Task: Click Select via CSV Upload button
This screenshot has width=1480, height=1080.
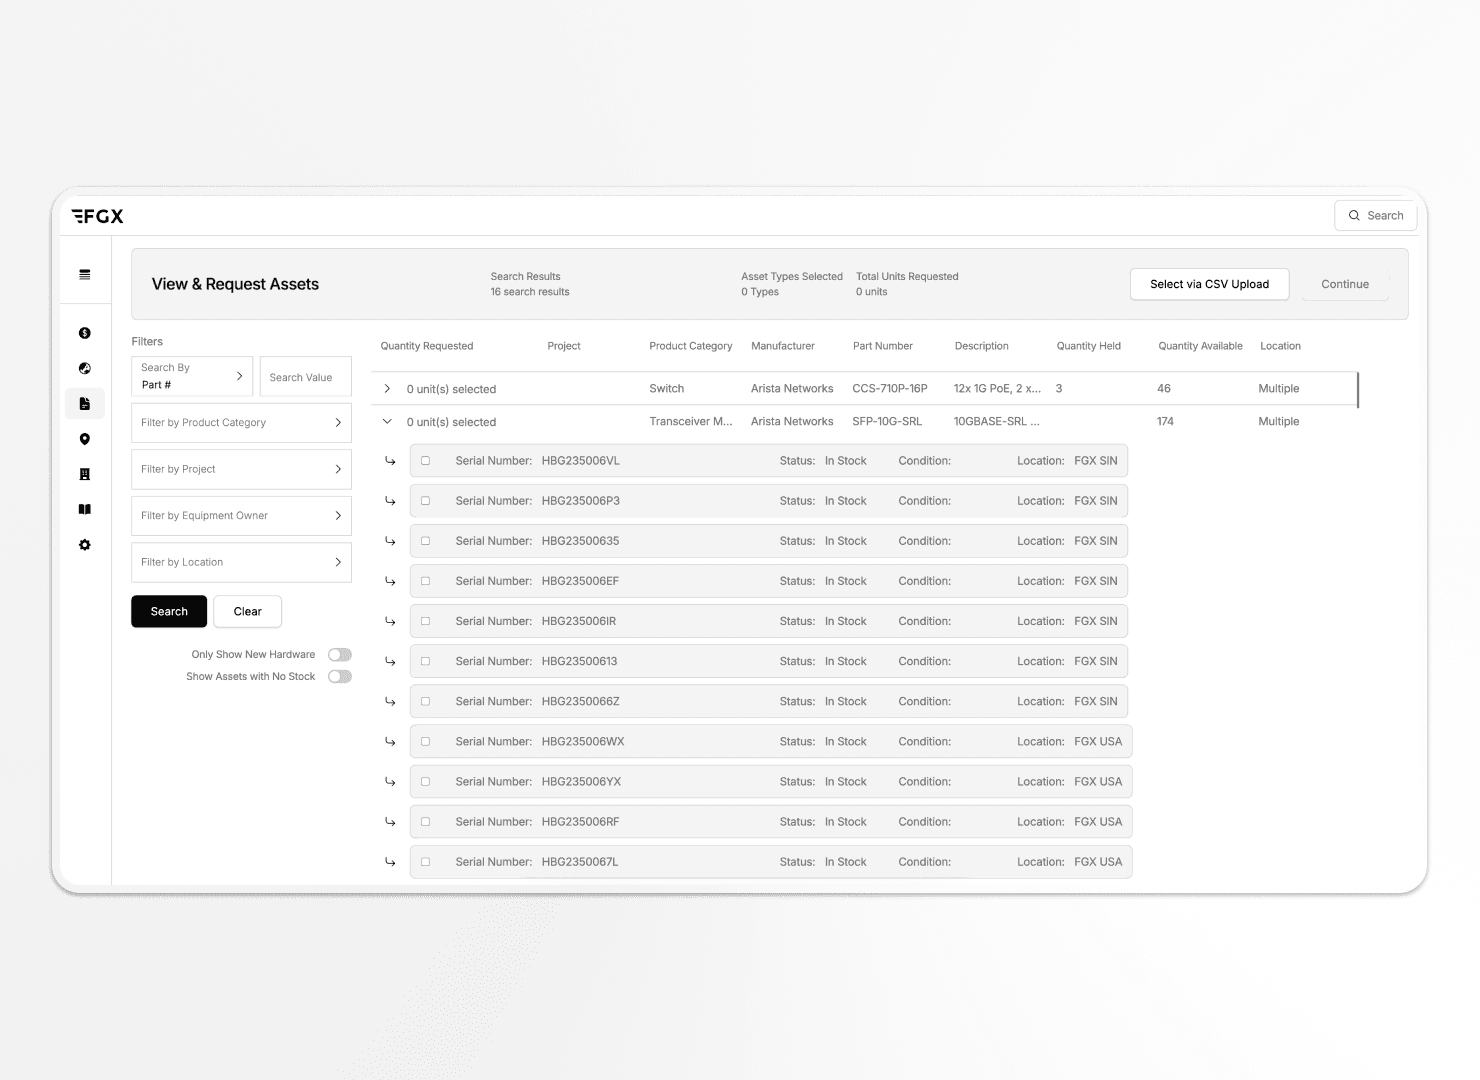Action: pos(1209,284)
